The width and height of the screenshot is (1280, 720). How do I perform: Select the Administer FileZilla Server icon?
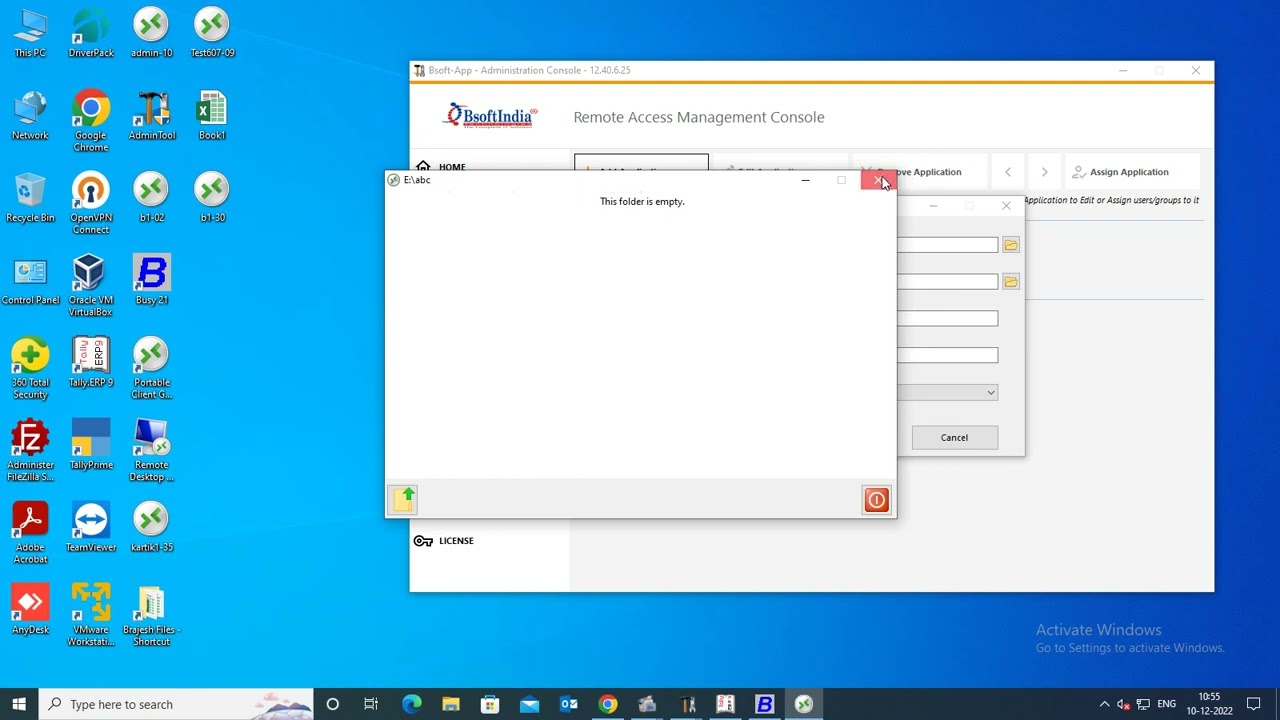coord(30,451)
